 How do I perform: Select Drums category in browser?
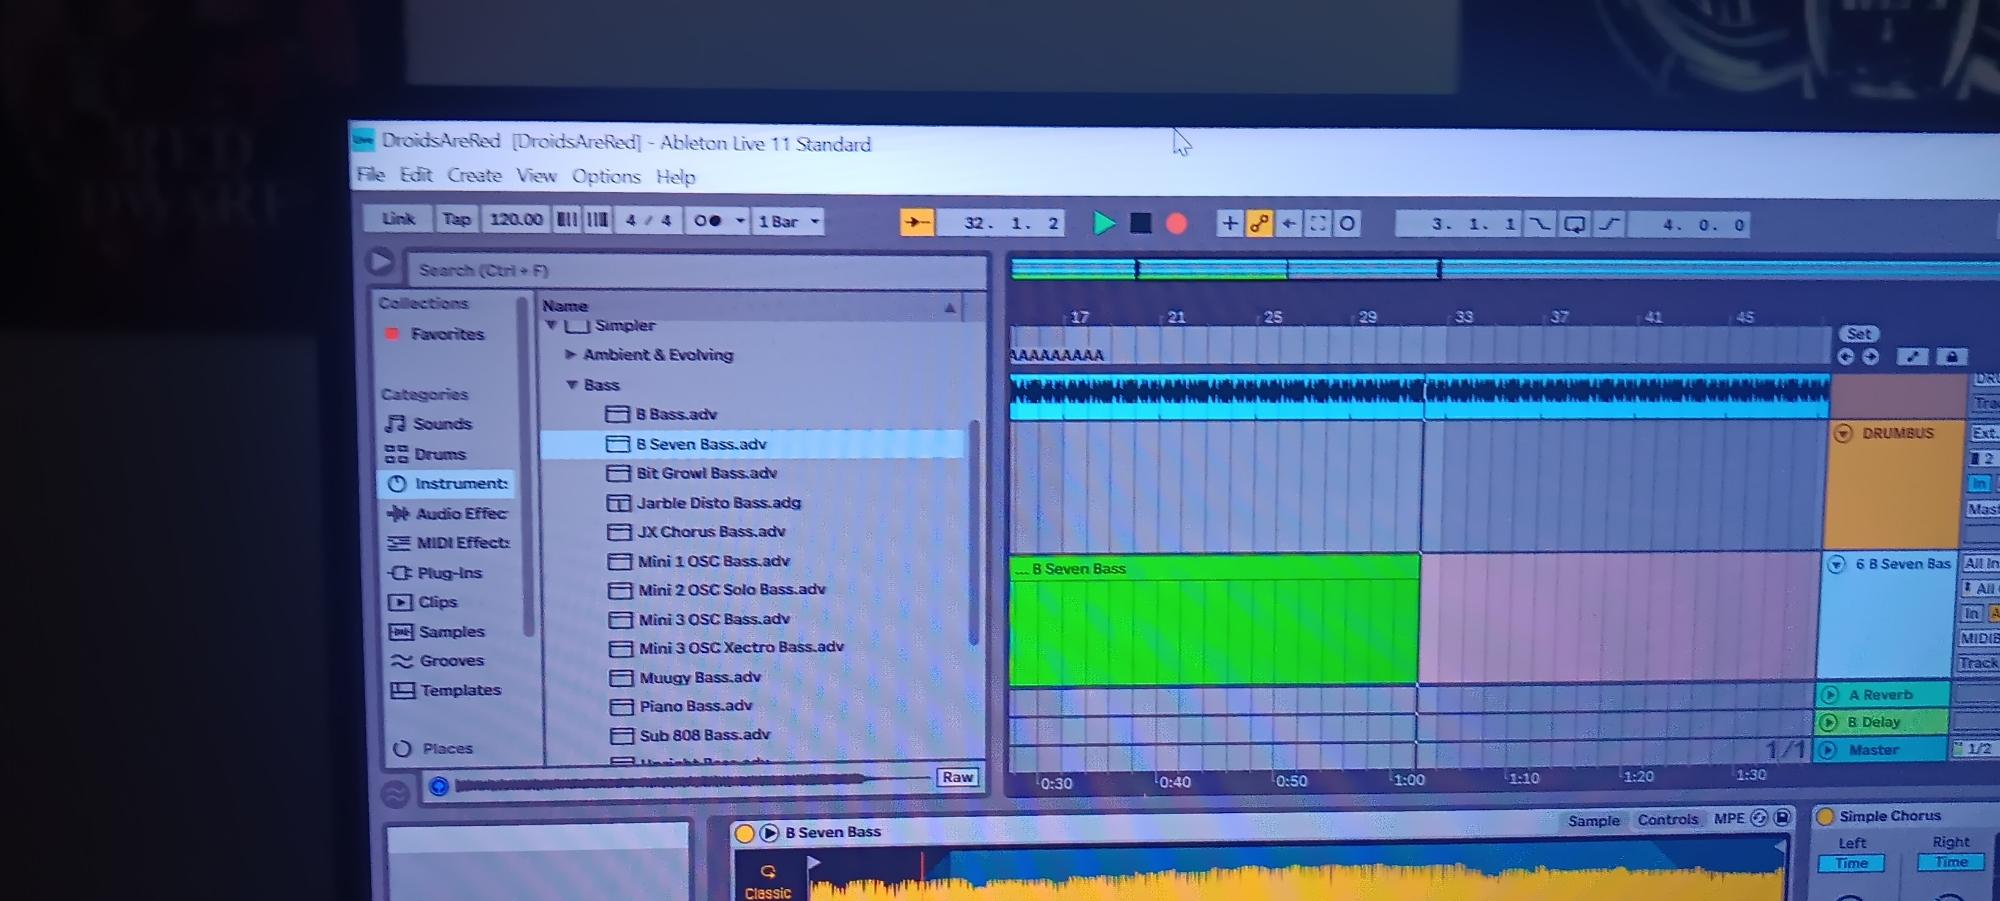(440, 454)
